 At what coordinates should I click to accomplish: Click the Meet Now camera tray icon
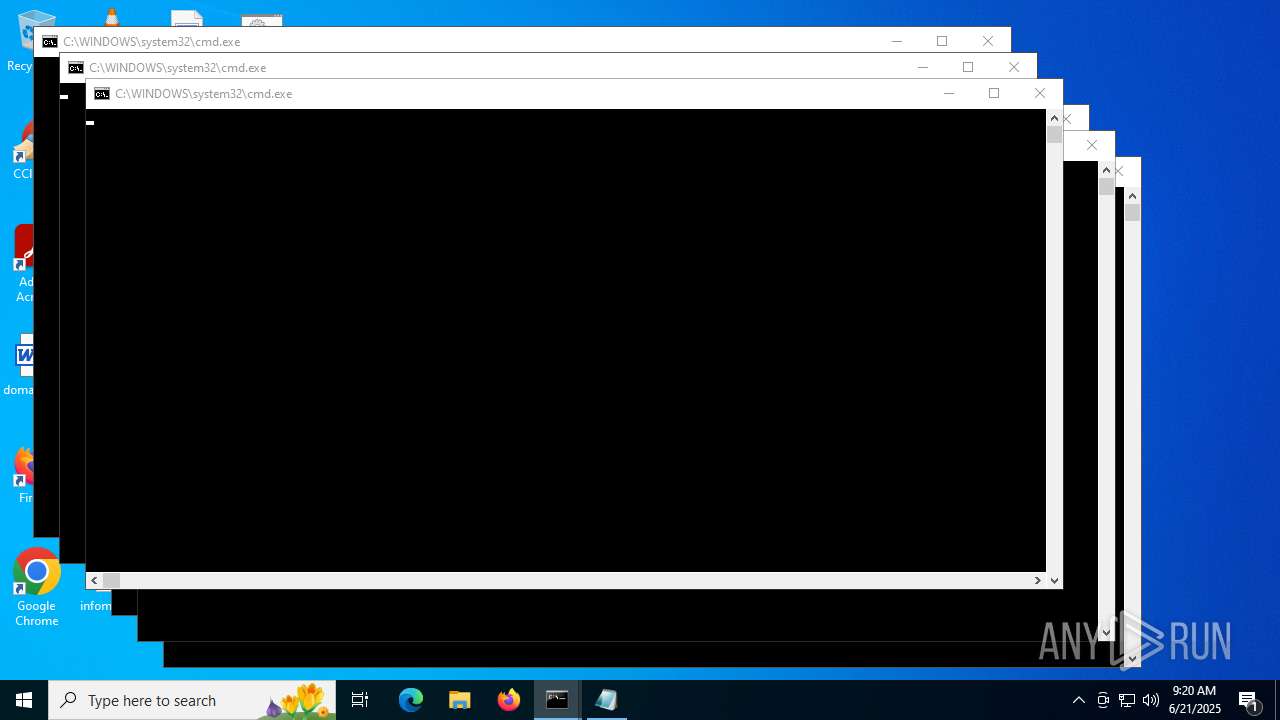[x=1103, y=700]
